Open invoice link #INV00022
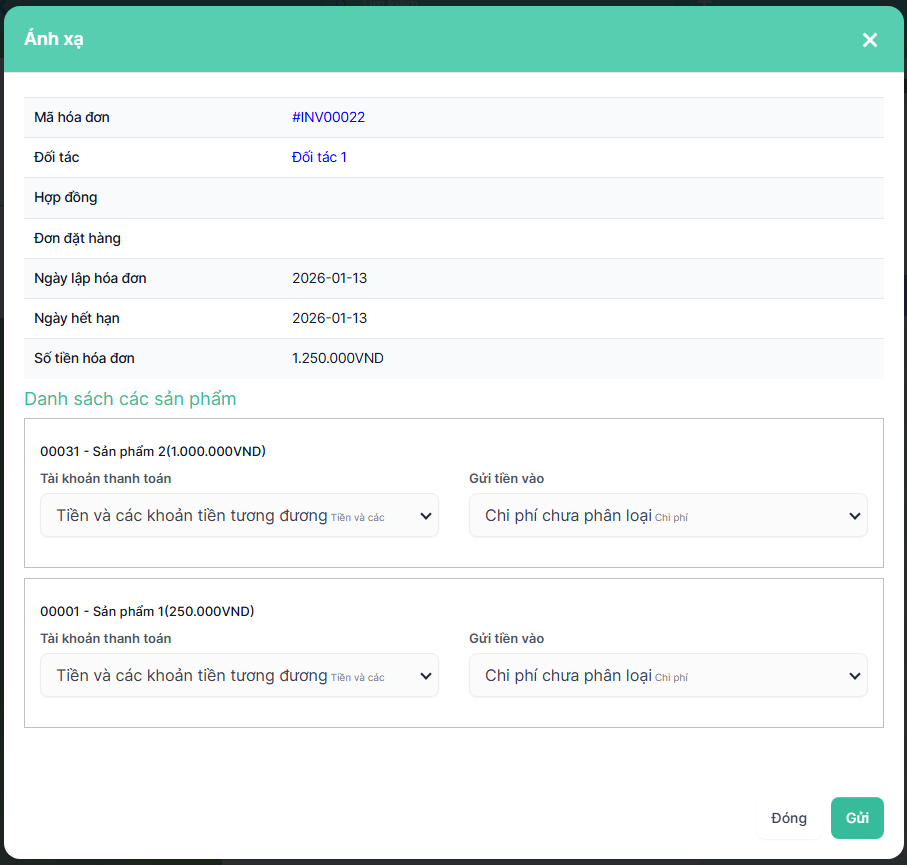This screenshot has width=907, height=865. pyautogui.click(x=328, y=117)
